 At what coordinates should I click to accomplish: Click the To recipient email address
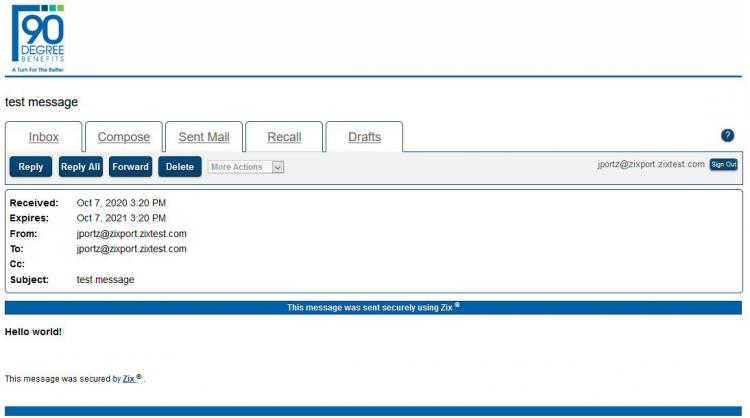[x=132, y=249]
